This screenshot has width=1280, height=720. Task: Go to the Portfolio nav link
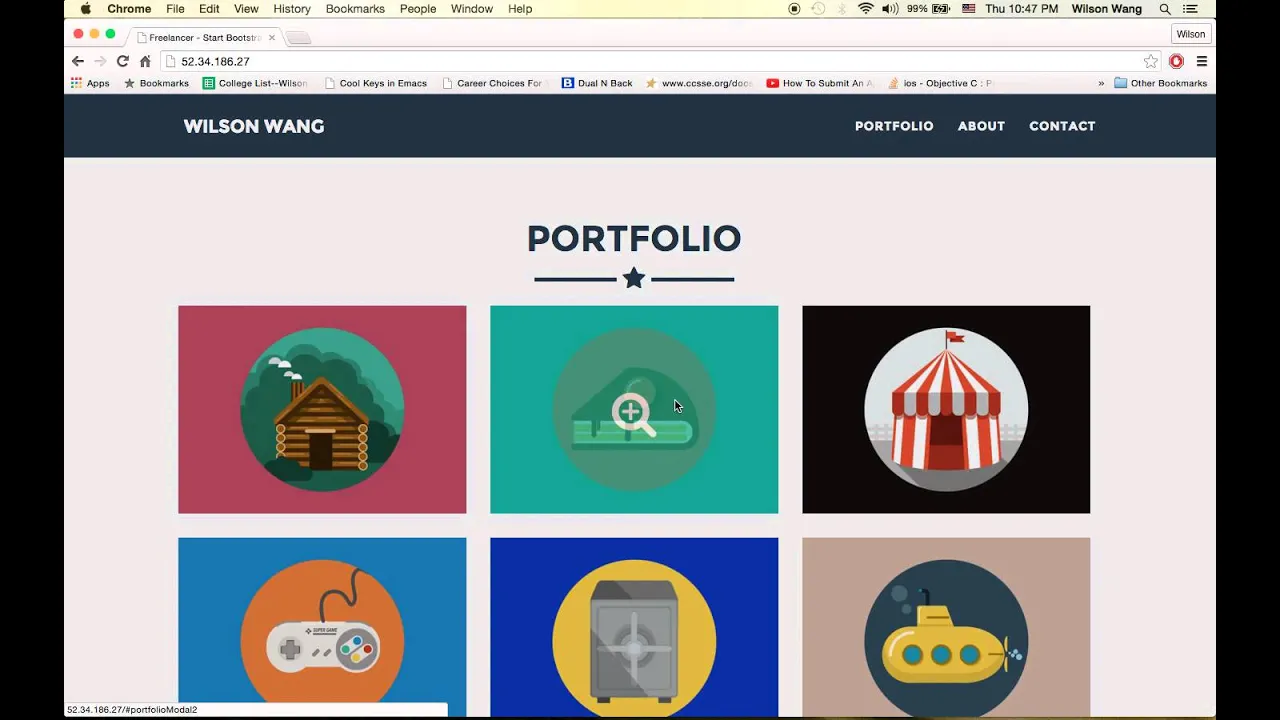coord(894,126)
